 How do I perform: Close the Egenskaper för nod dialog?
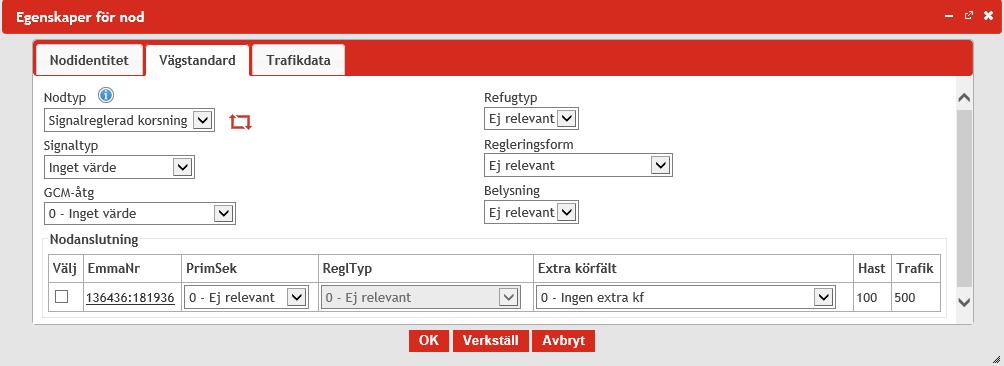989,16
